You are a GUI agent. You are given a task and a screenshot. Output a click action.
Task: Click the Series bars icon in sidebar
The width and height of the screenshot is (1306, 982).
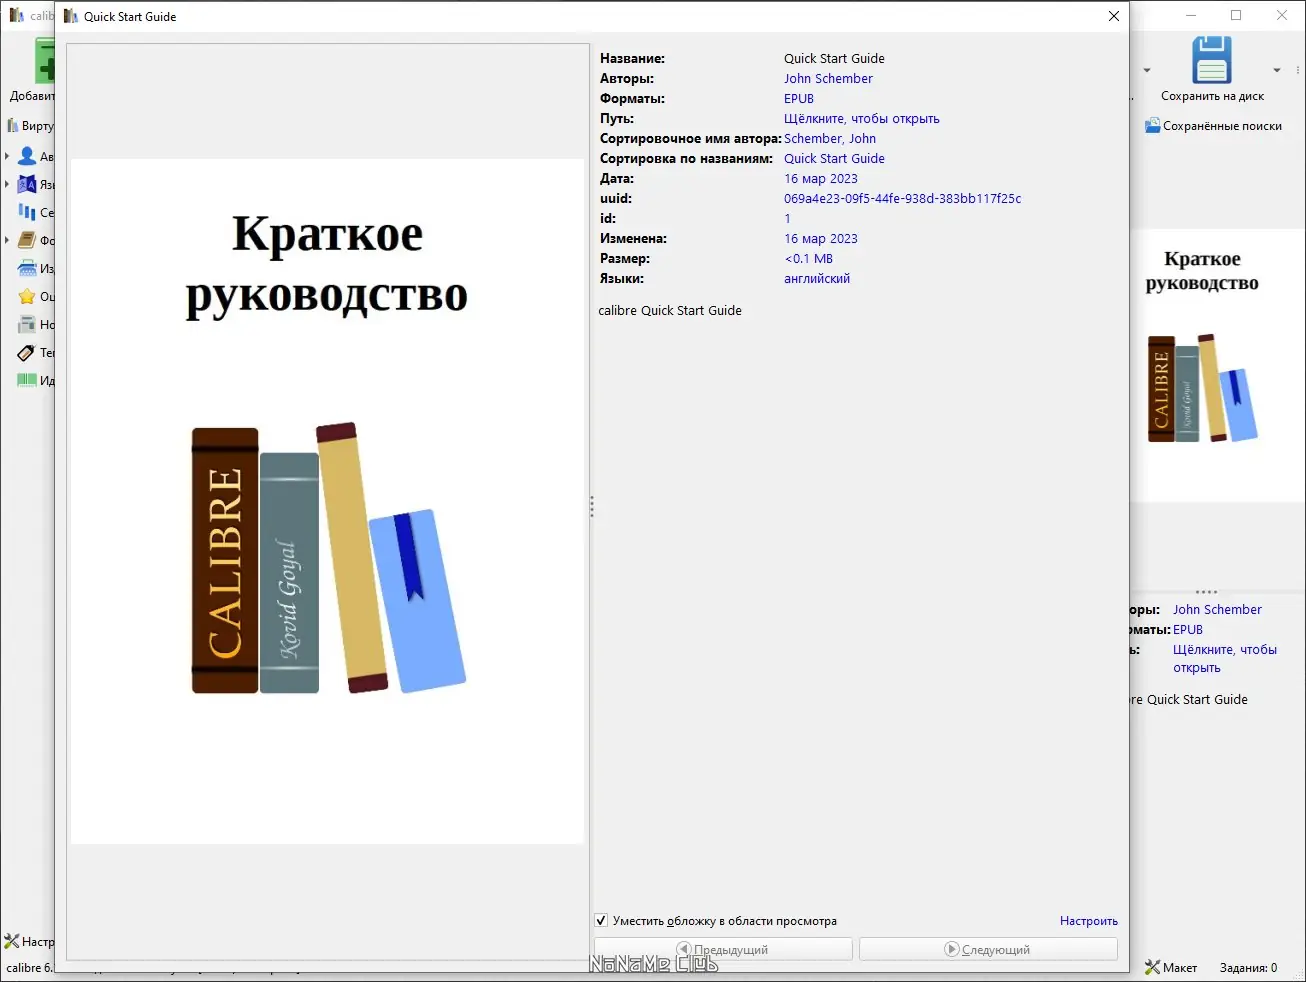point(27,212)
